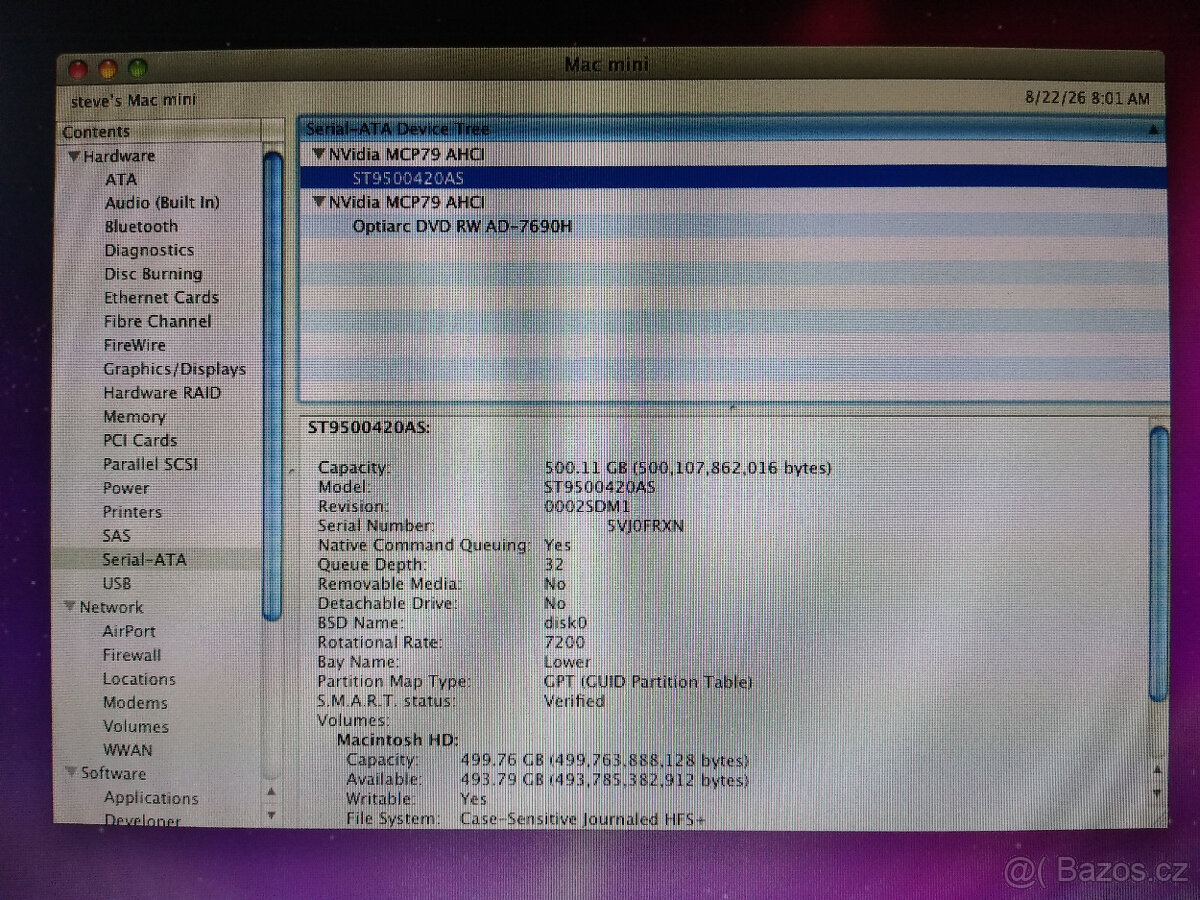The width and height of the screenshot is (1200, 900).
Task: Click the Rotational Rate 7200 value
Action: pos(564,642)
